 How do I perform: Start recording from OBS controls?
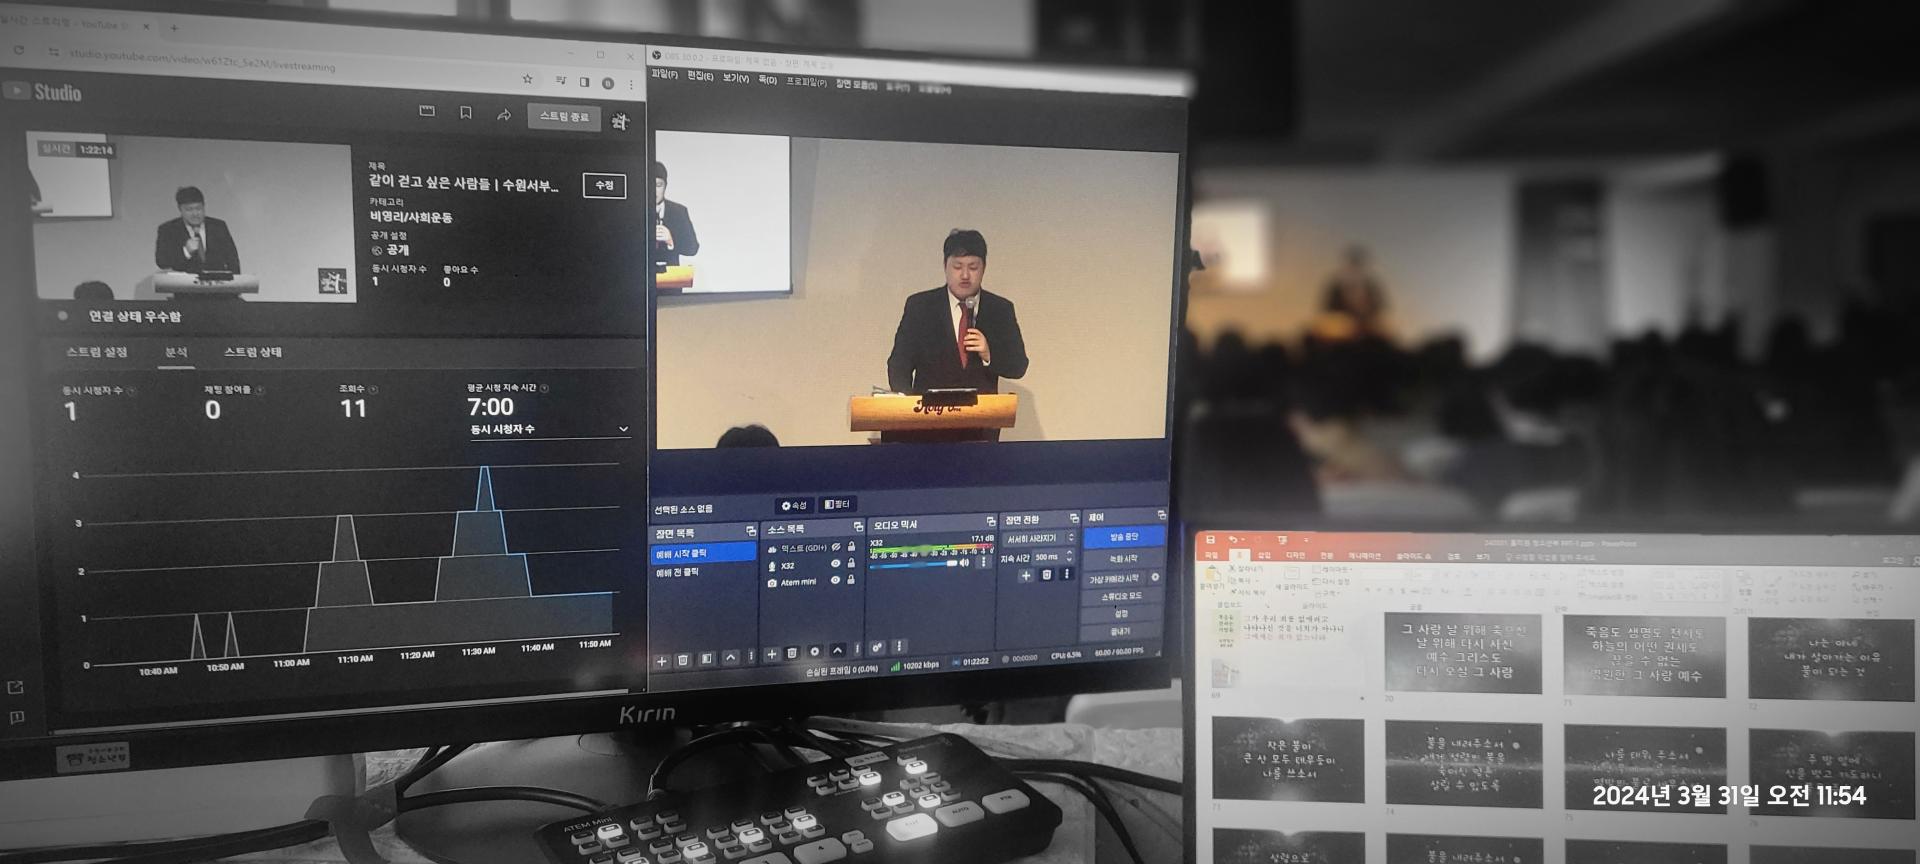tap(1123, 559)
